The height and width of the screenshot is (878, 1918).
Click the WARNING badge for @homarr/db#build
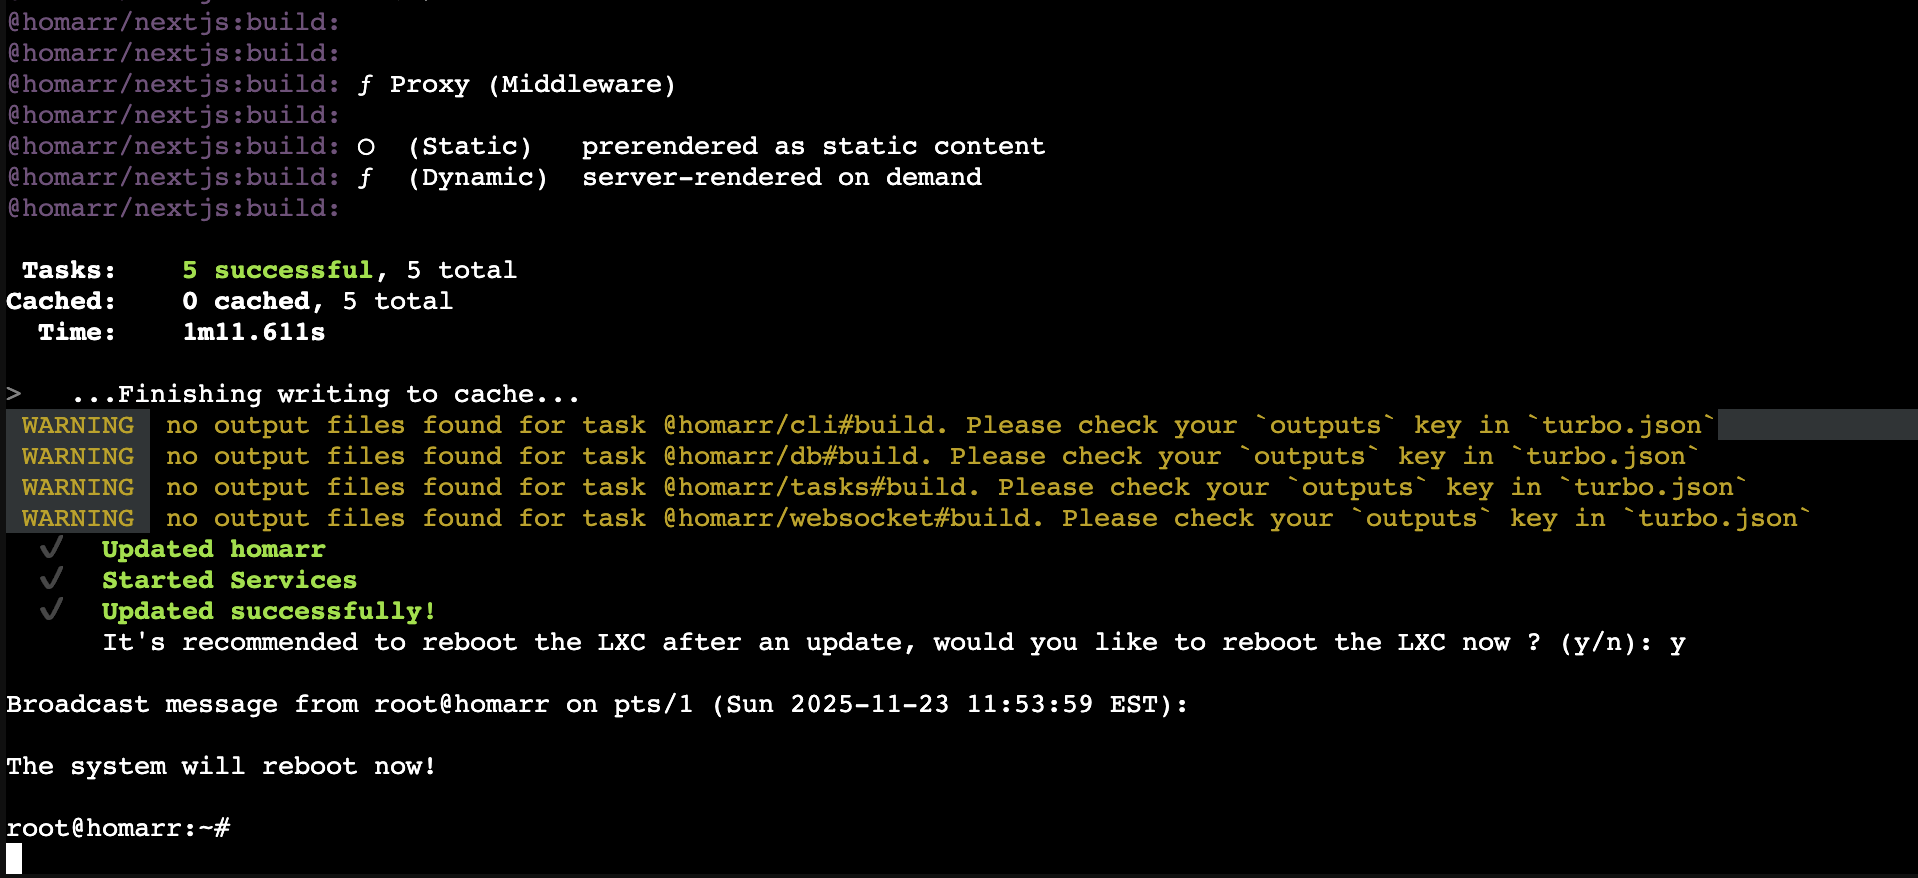(x=78, y=456)
